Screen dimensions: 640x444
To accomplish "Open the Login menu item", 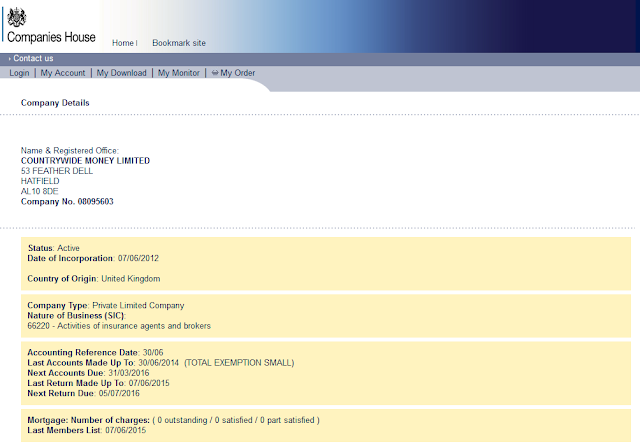I will (19, 73).
